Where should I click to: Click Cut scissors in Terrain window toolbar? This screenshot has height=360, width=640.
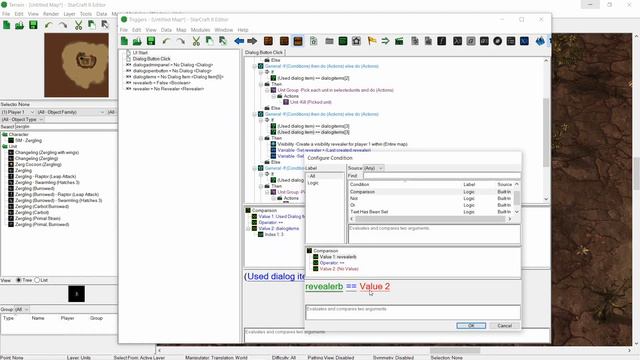pyautogui.click(x=78, y=25)
